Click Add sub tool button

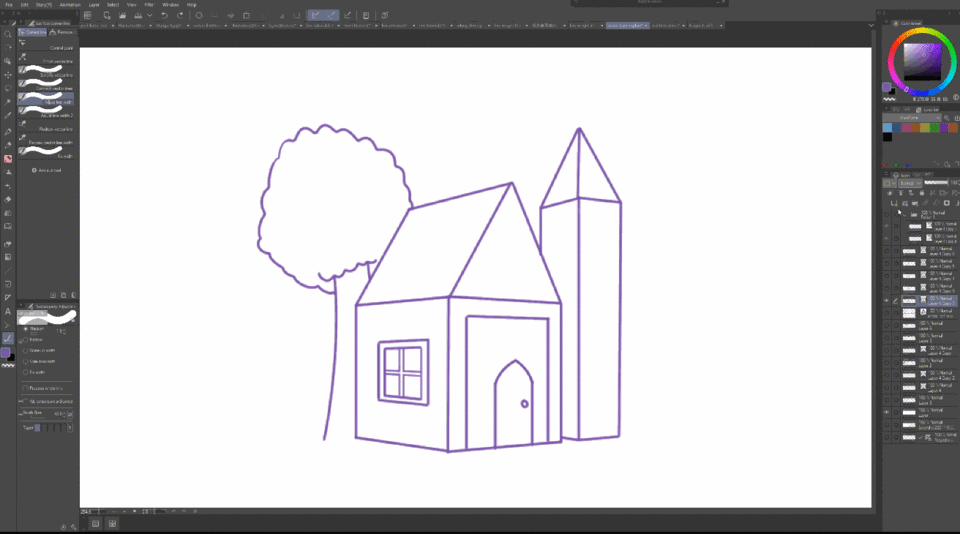pos(46,170)
